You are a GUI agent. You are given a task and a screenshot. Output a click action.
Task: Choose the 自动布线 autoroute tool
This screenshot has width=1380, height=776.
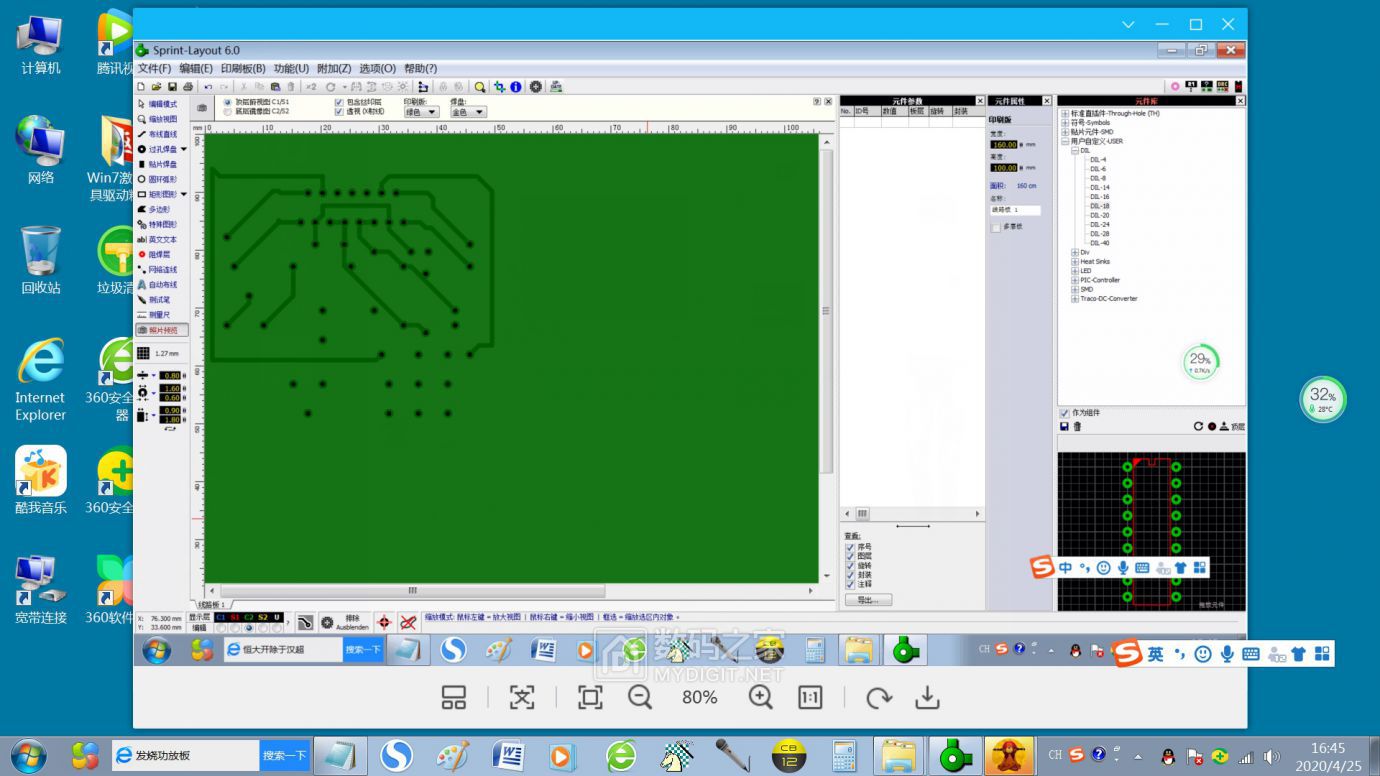162,285
